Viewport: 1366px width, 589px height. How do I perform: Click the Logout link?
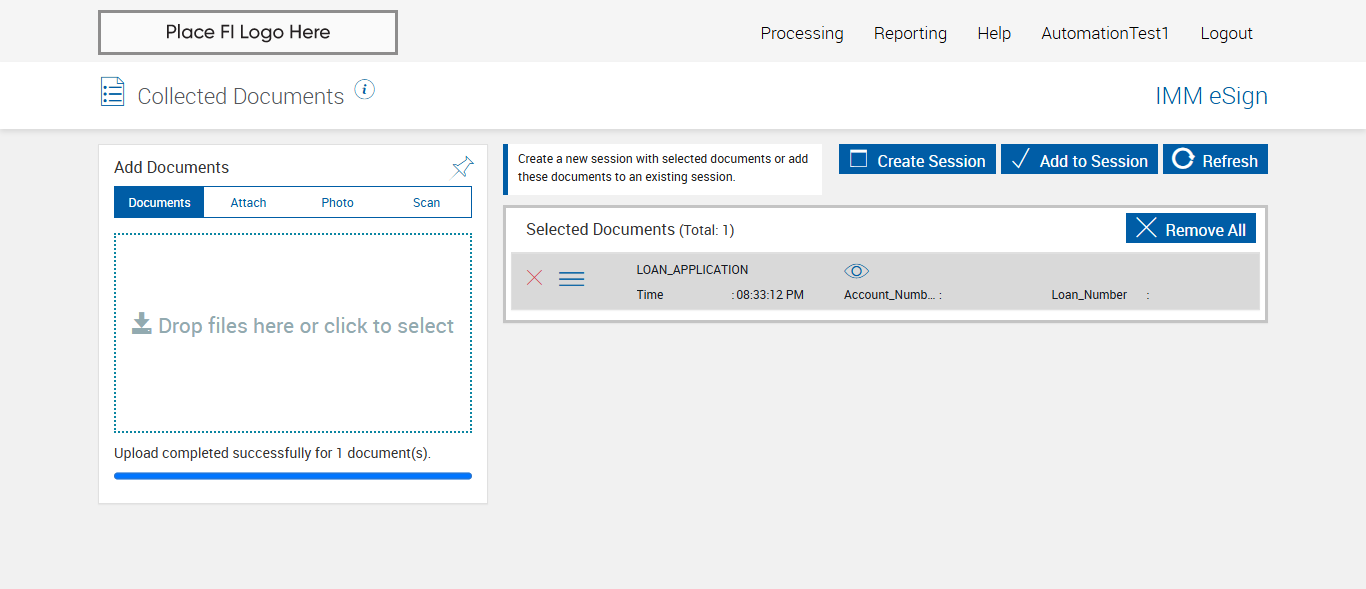tap(1226, 33)
